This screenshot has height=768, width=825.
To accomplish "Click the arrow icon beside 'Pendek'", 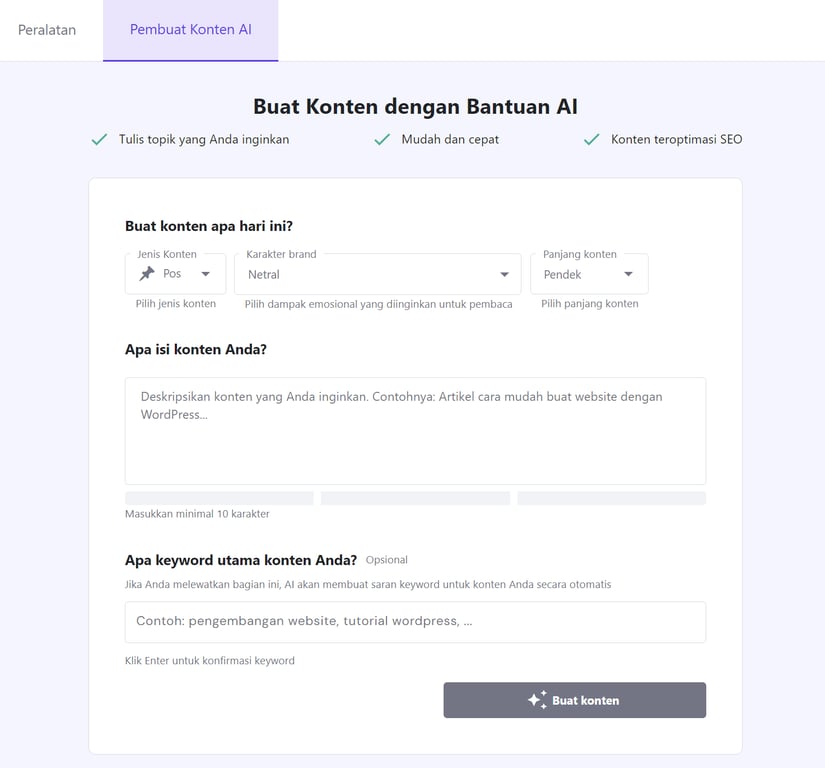I will click(630, 273).
